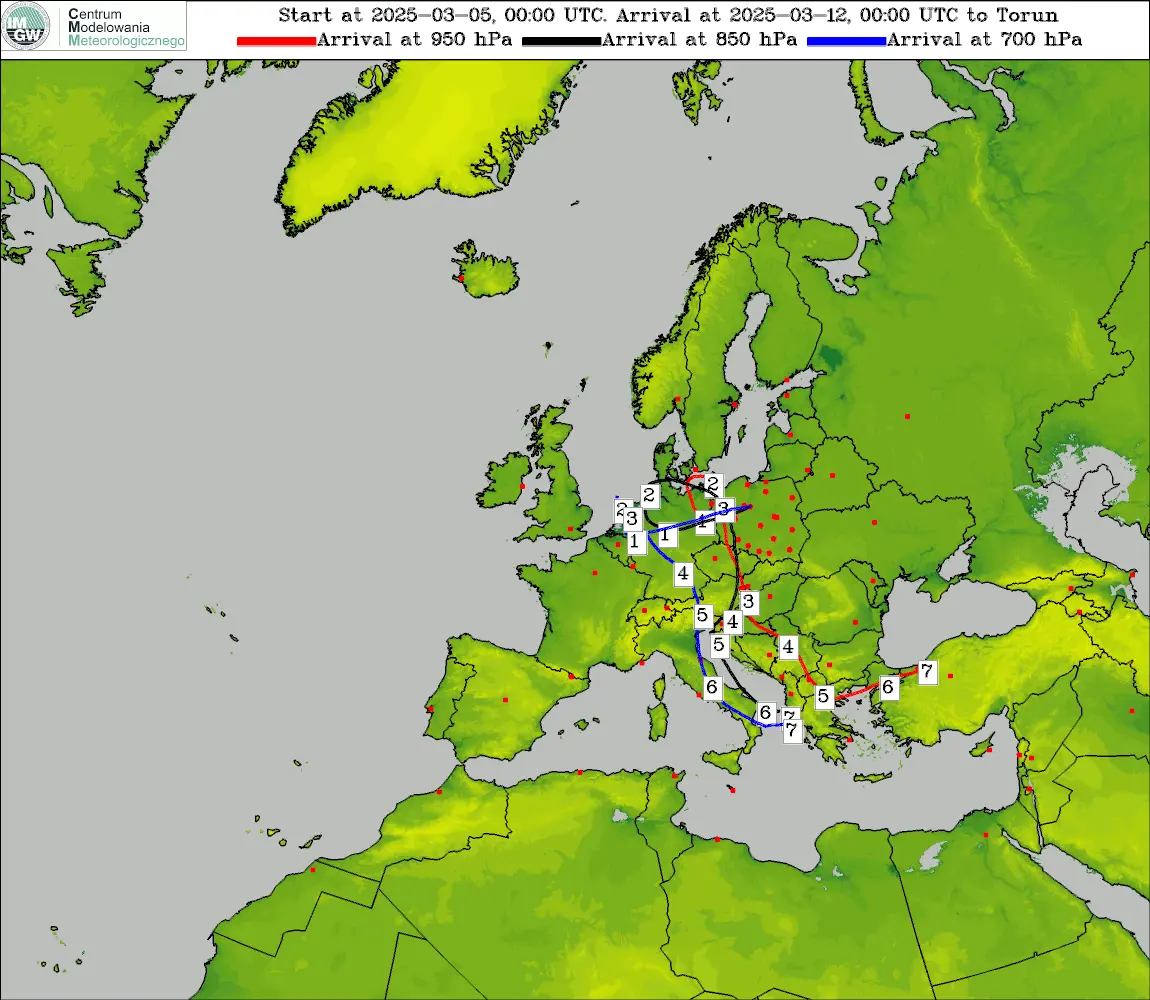The height and width of the screenshot is (1000, 1150).
Task: Click the red station dot in Russia
Action: (x=907, y=416)
